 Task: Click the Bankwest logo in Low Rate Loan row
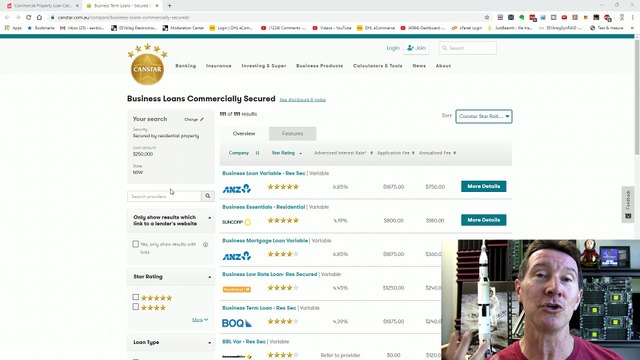(x=237, y=289)
